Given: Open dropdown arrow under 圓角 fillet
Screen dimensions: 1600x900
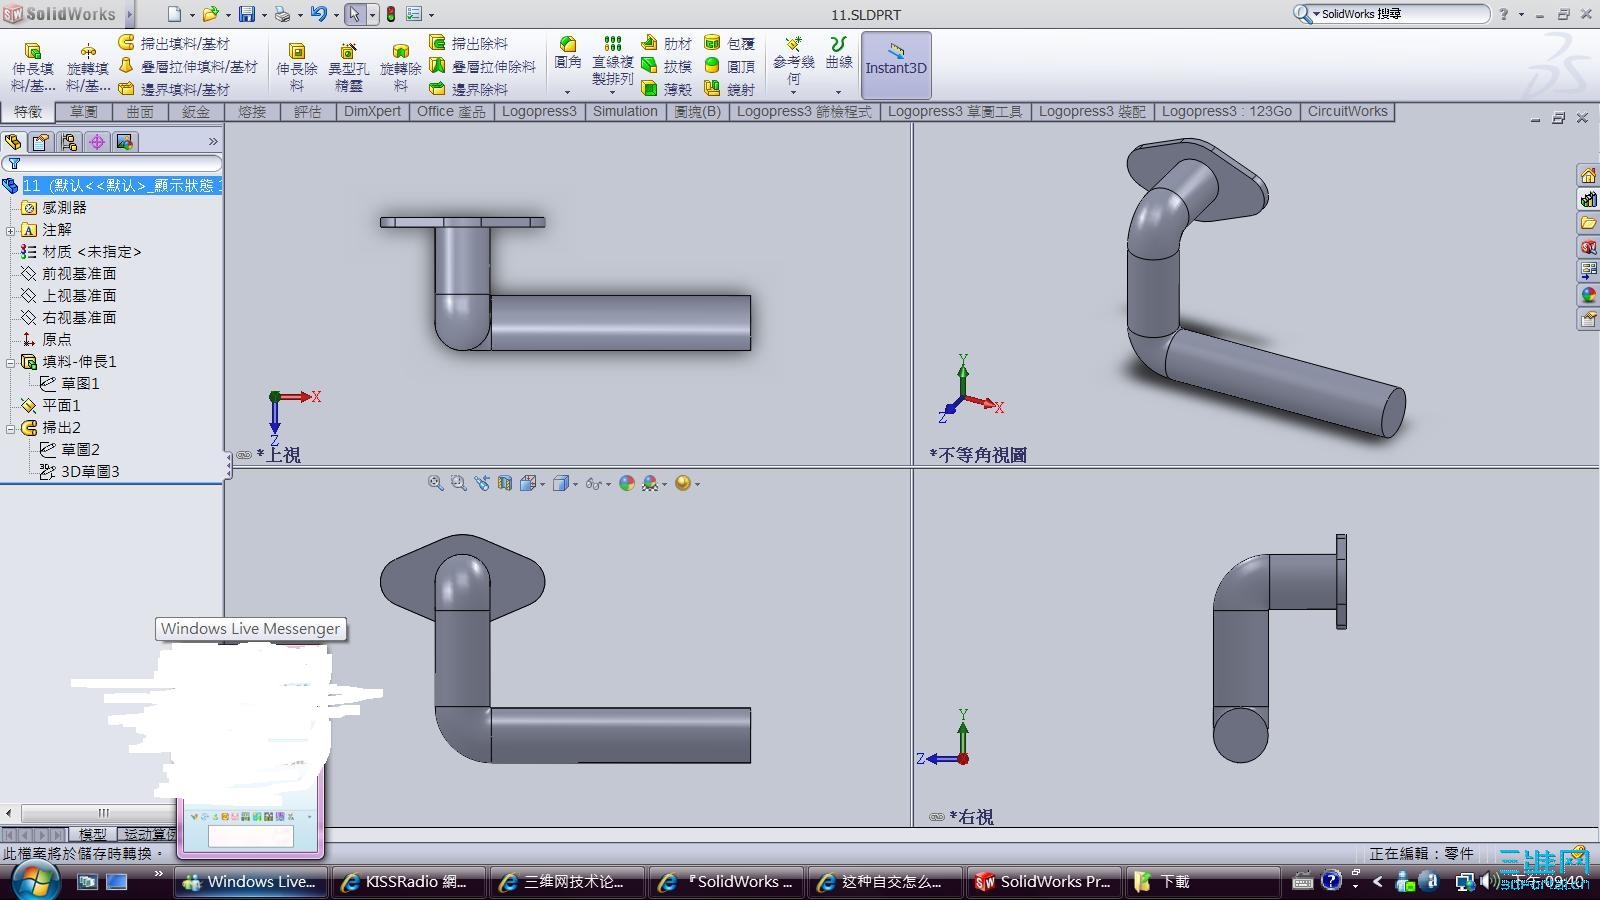Looking at the screenshot, I should point(567,92).
